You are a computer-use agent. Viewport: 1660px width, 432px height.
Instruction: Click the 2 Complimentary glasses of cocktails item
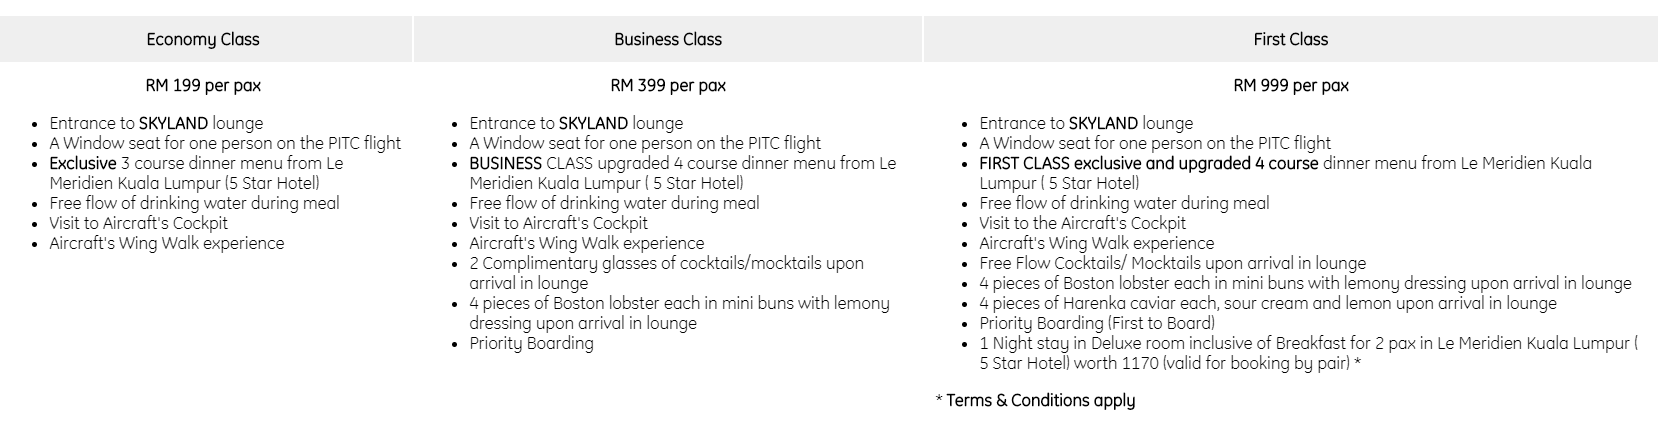click(666, 263)
